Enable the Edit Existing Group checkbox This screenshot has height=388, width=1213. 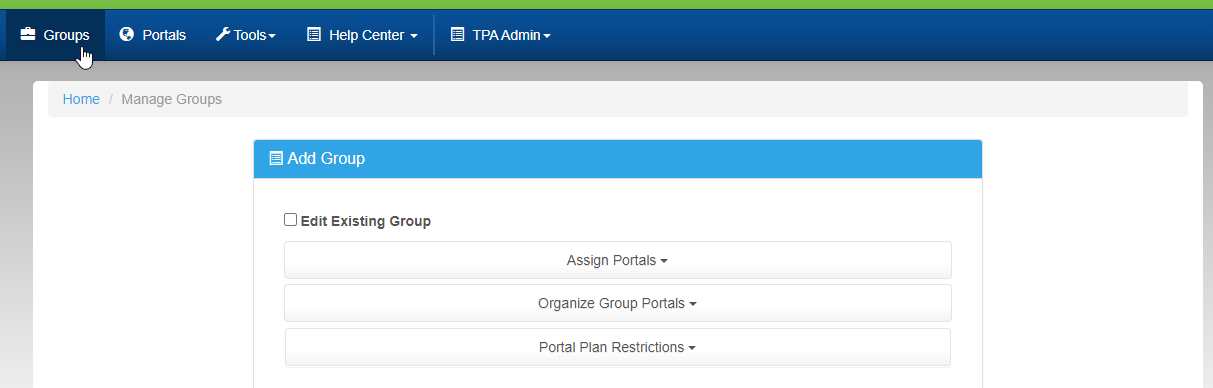(291, 220)
